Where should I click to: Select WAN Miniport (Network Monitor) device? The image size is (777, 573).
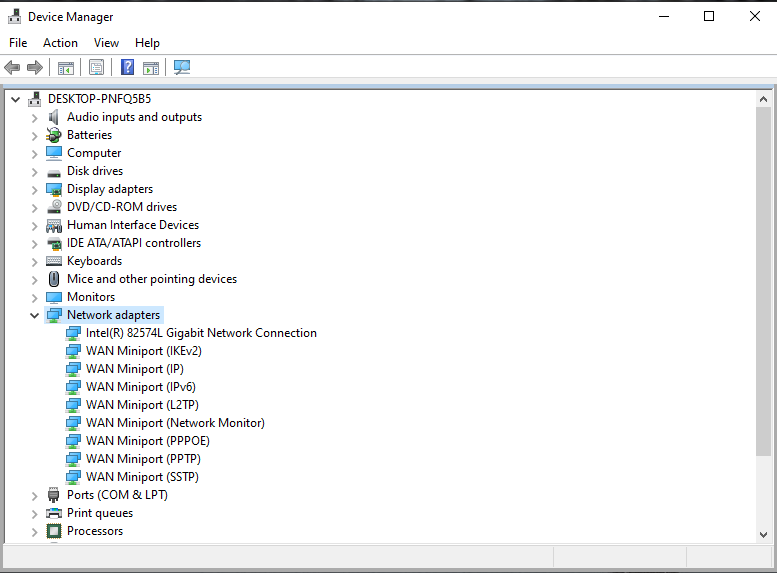click(175, 423)
